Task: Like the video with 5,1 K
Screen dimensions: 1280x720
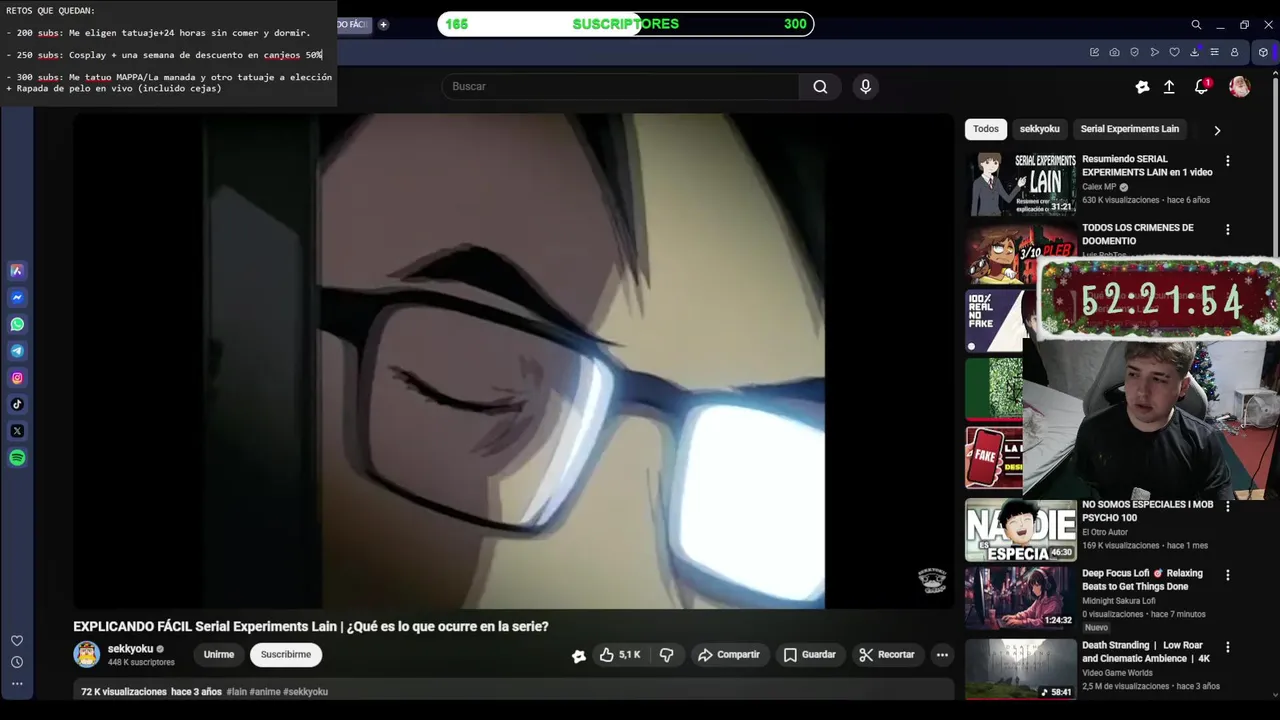Action: (x=620, y=655)
